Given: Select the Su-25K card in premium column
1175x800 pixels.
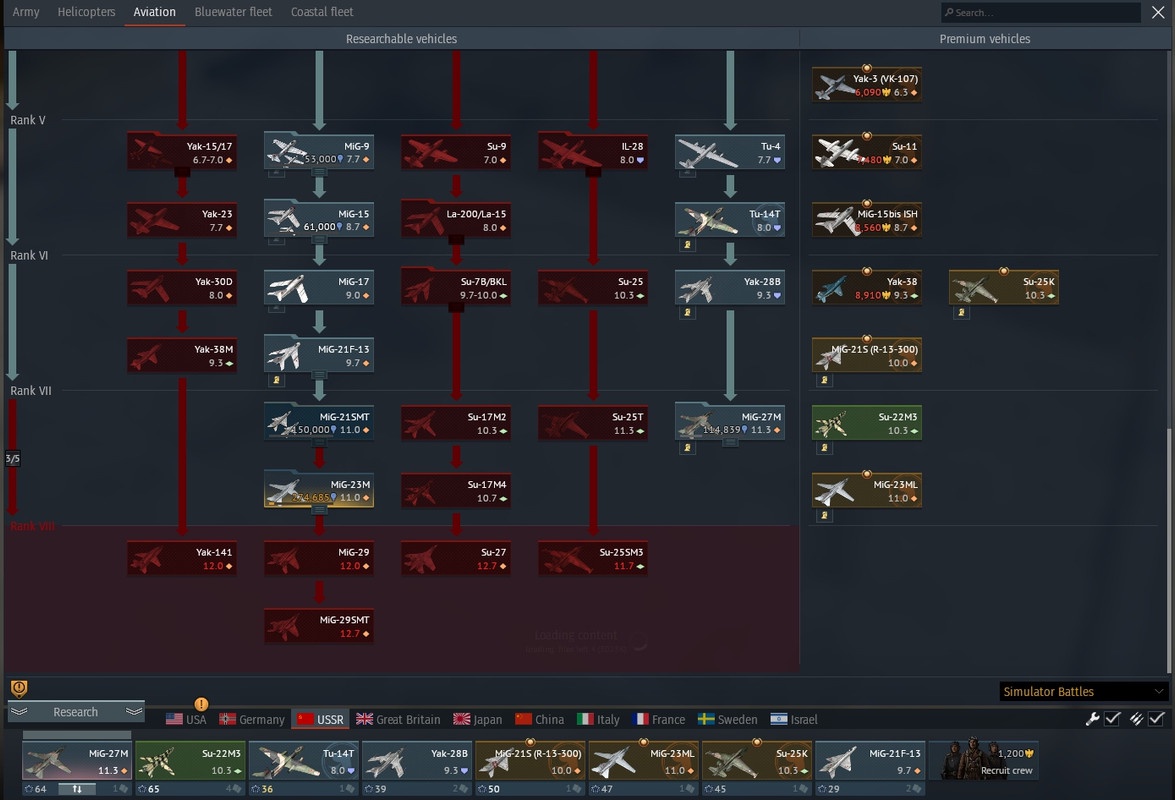Looking at the screenshot, I should pos(1004,287).
